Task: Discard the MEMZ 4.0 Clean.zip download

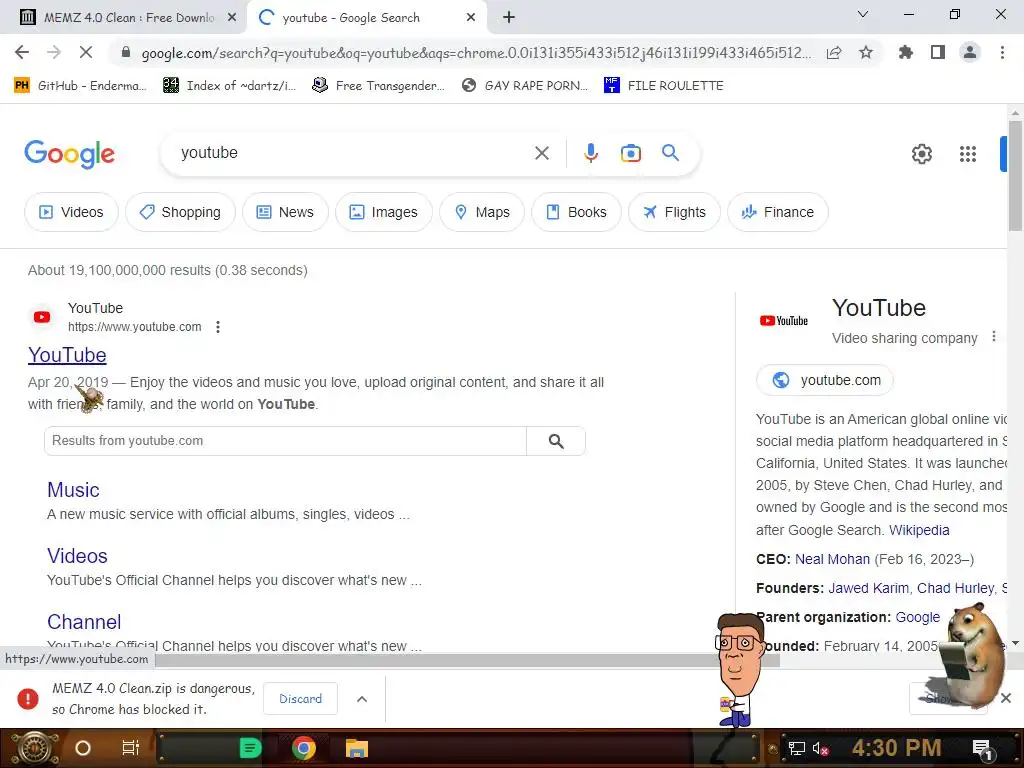Action: (x=300, y=699)
